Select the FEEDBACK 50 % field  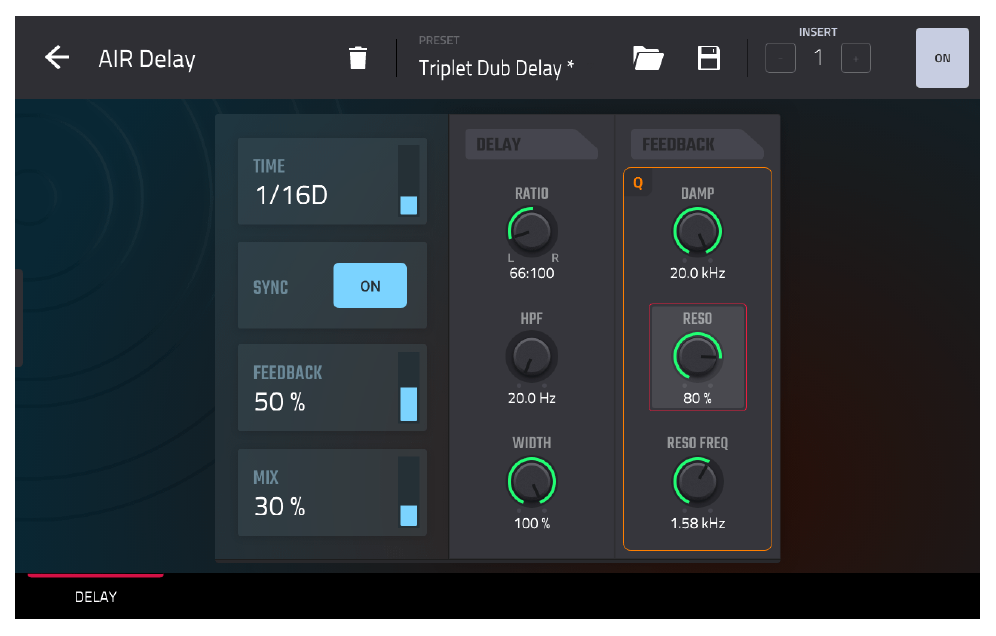[x=332, y=388]
